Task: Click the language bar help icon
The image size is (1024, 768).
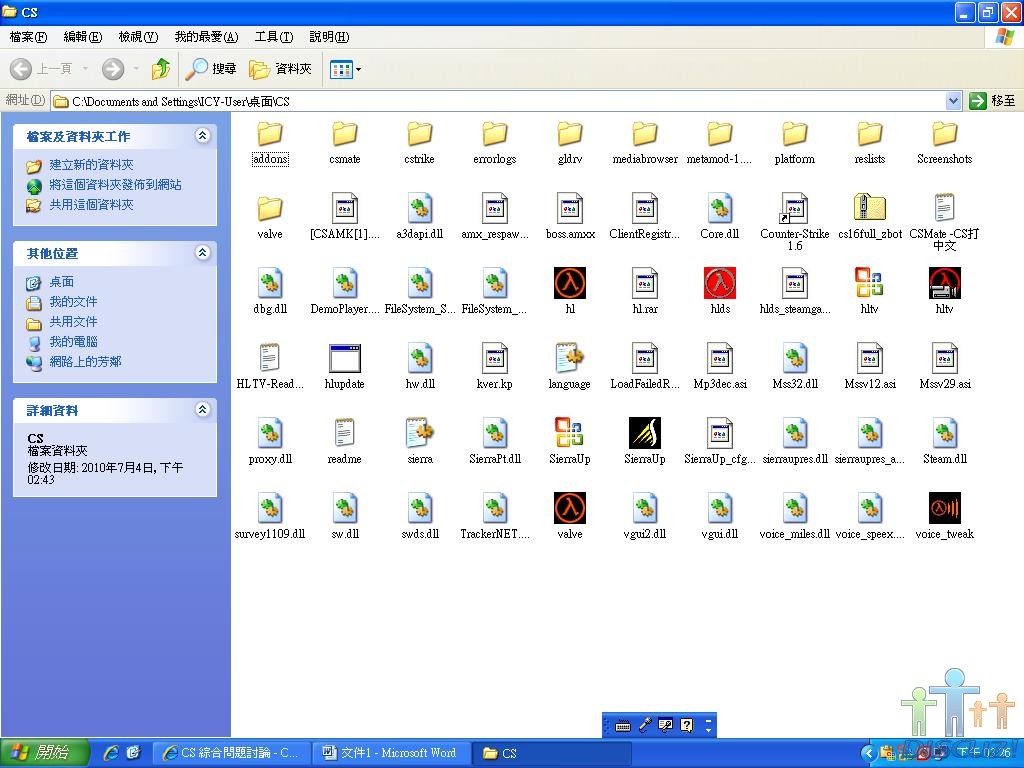Action: click(x=686, y=725)
